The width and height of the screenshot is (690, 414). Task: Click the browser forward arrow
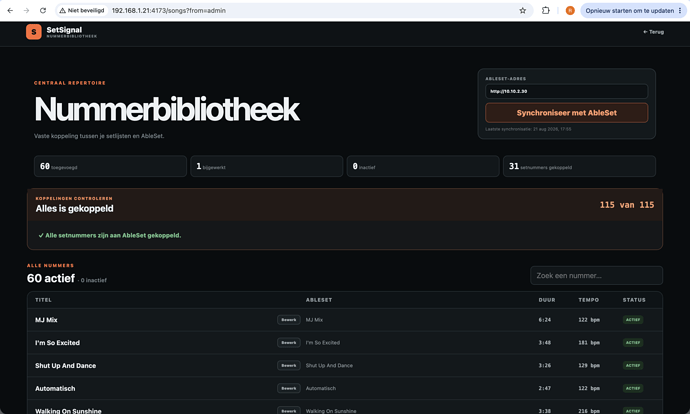click(x=26, y=11)
